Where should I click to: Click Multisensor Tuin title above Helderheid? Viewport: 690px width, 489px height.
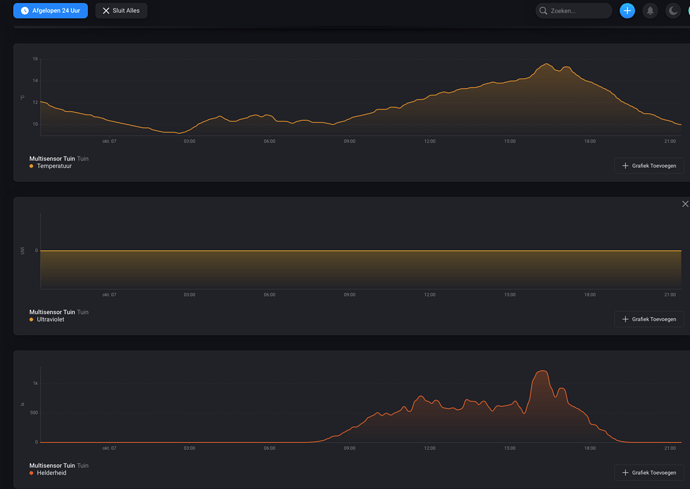coord(52,465)
